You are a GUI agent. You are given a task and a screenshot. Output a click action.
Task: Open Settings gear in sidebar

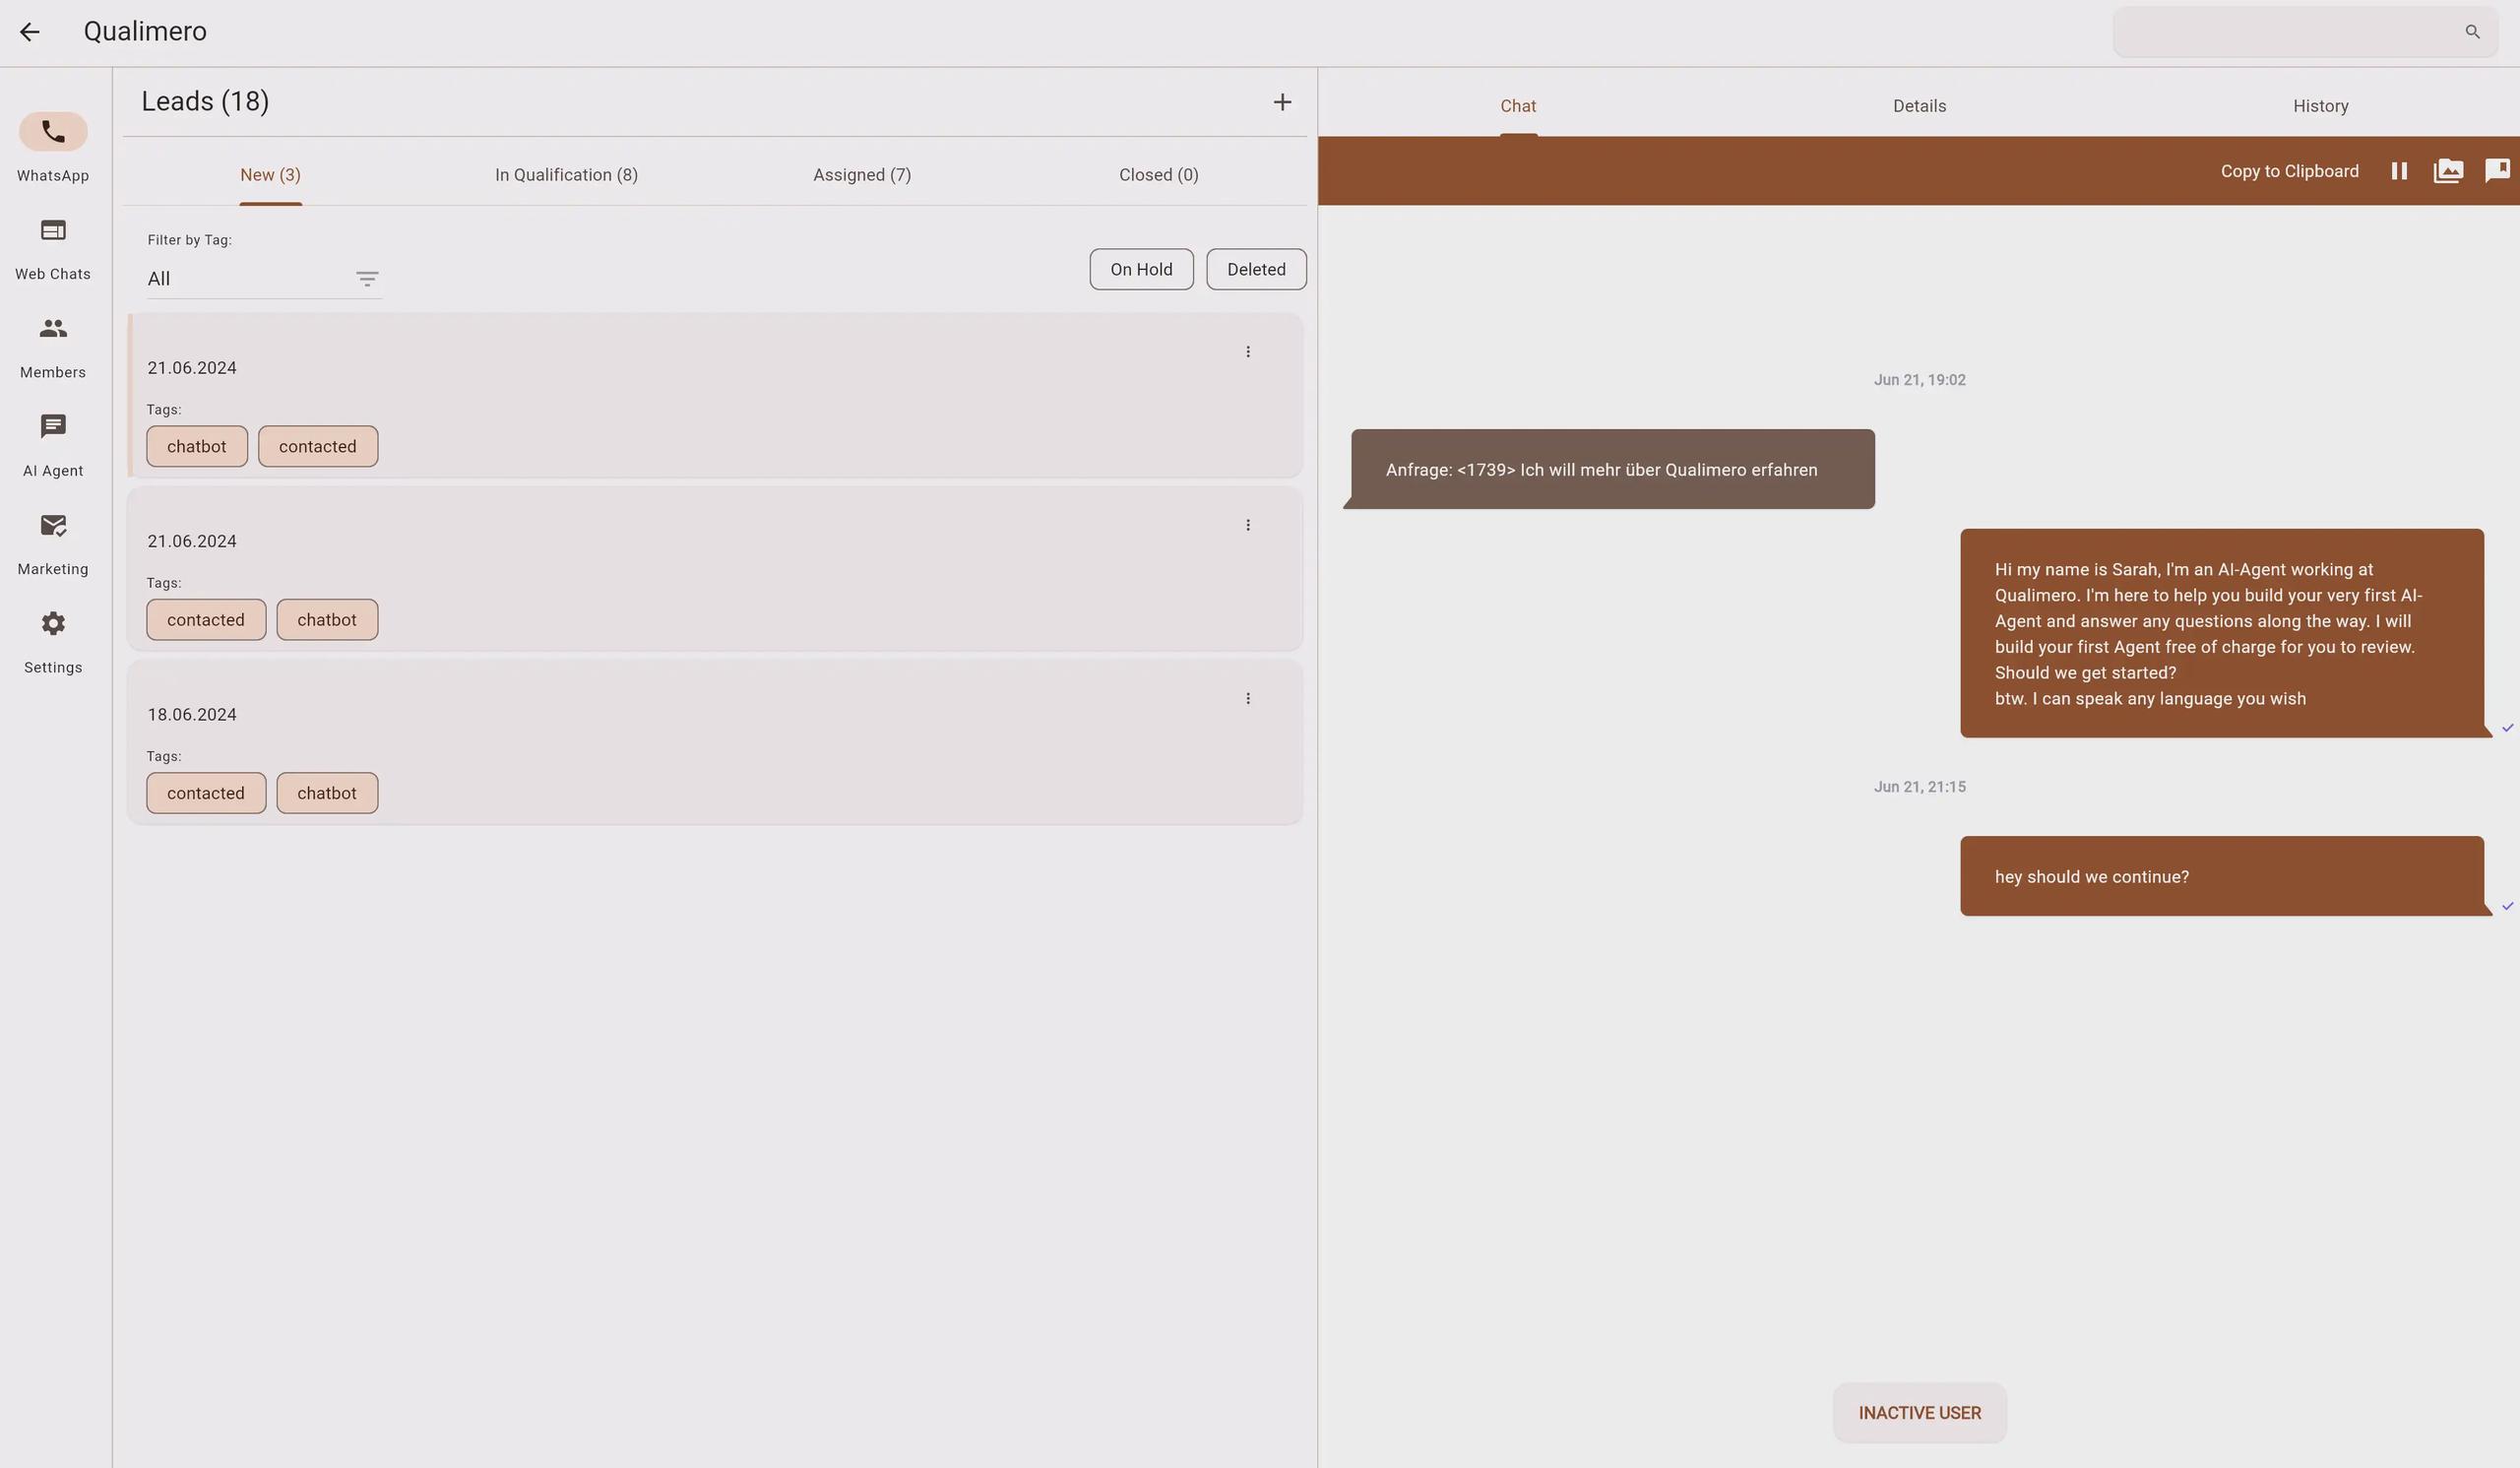[53, 624]
